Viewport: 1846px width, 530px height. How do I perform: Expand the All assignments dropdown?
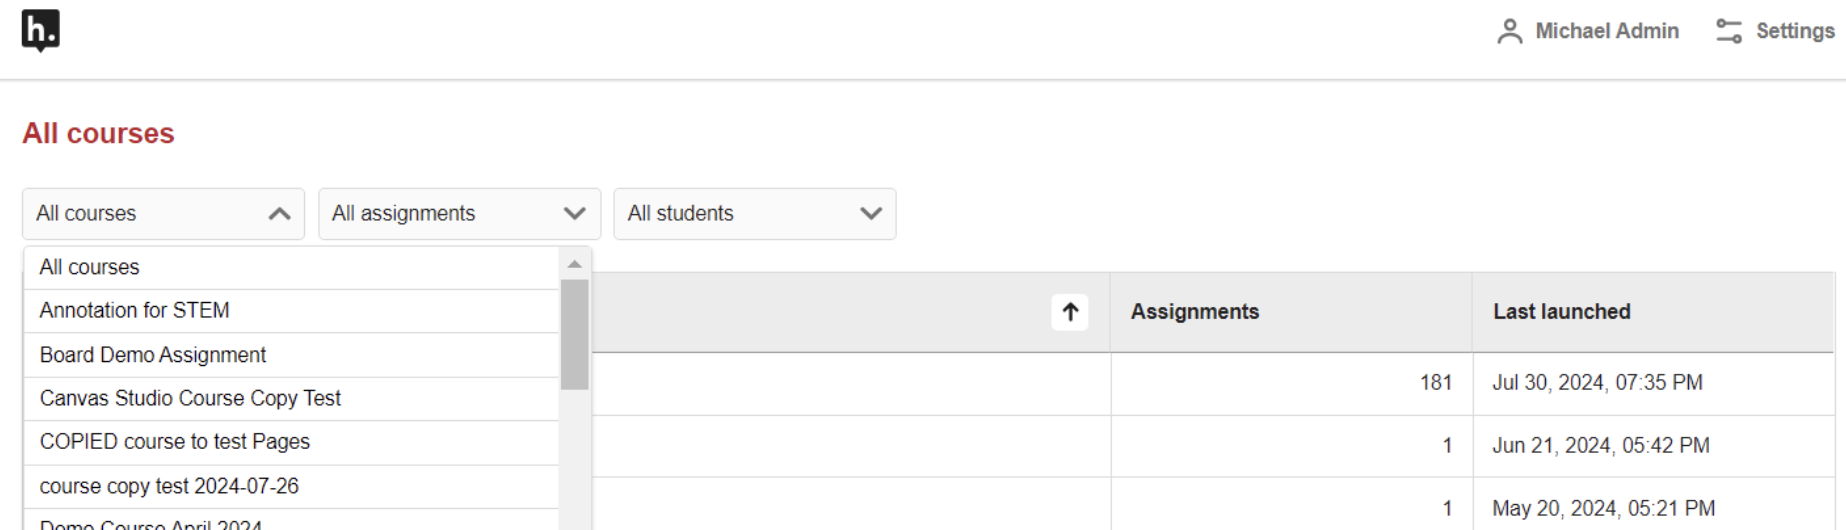tap(459, 214)
